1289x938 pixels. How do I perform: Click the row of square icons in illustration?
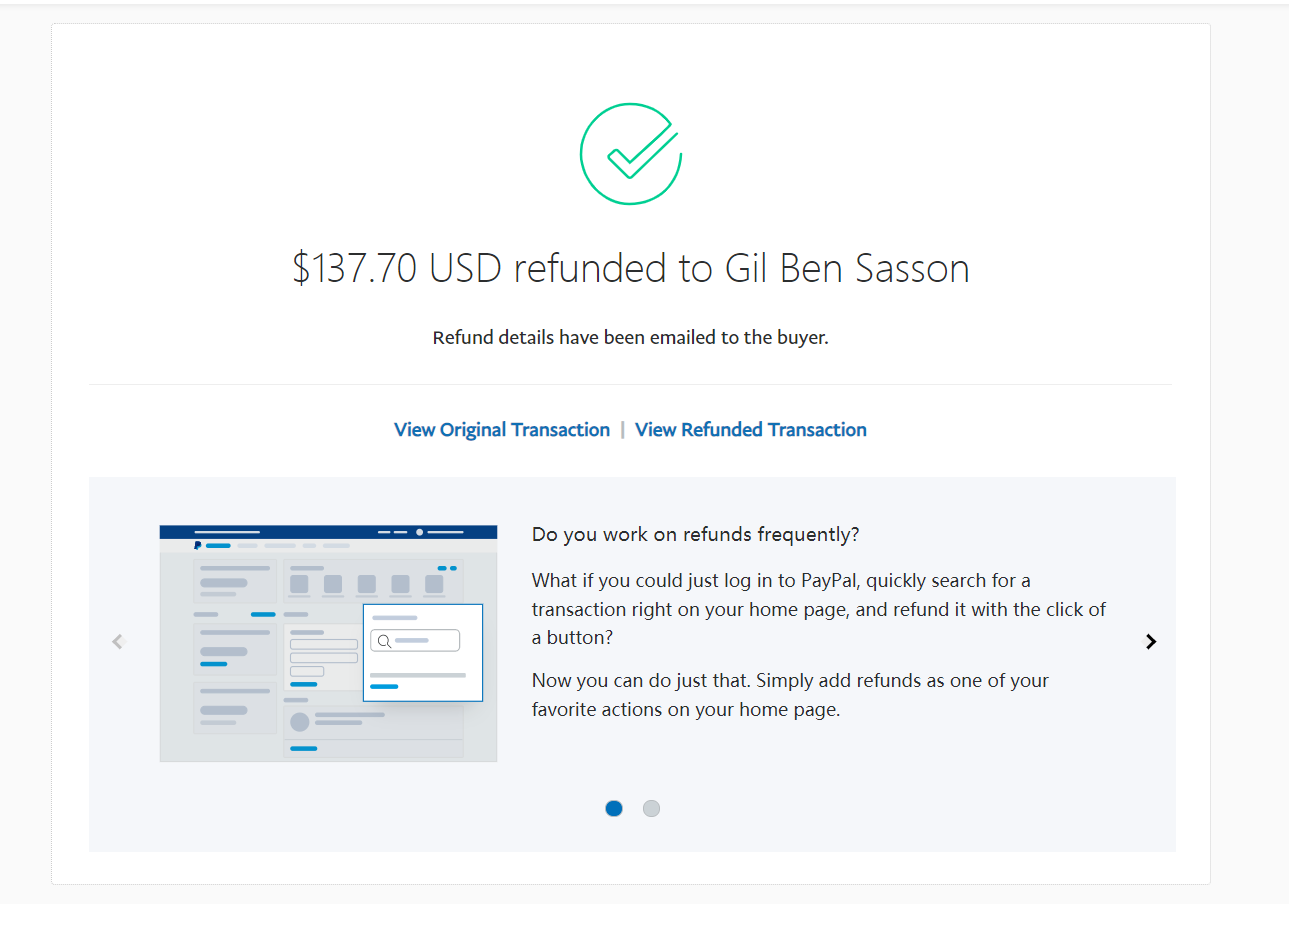367,585
